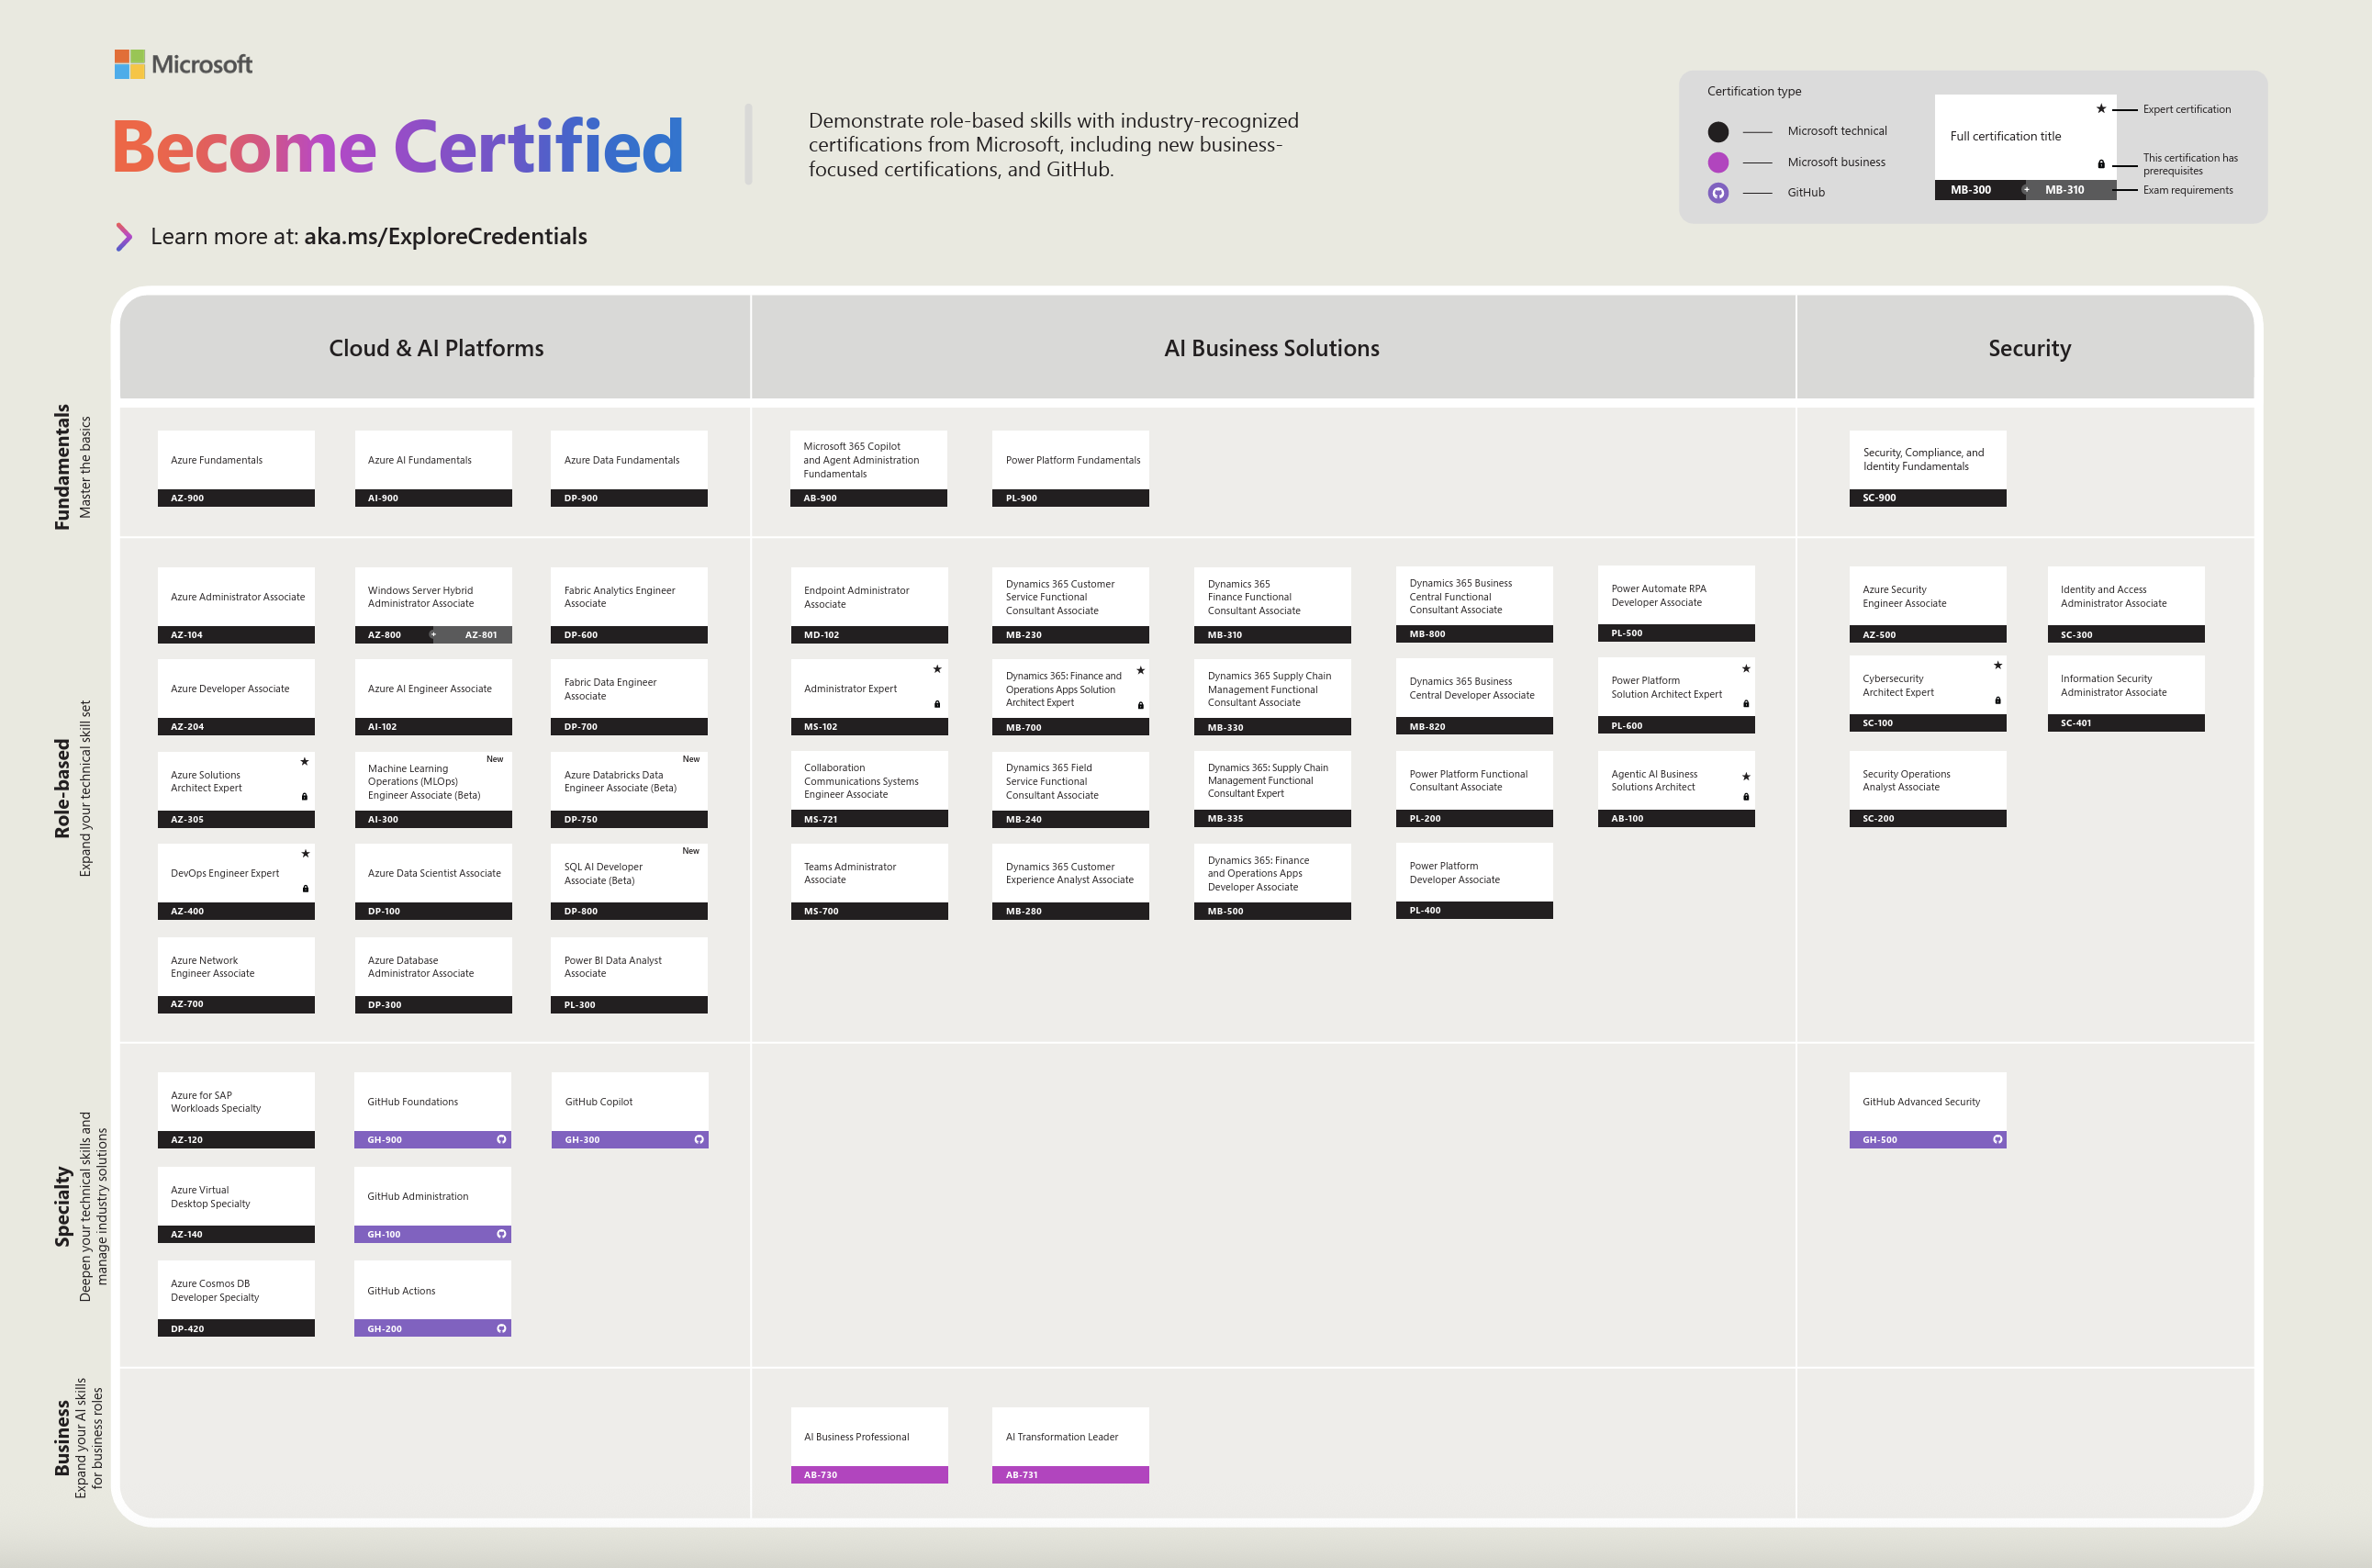This screenshot has height=1568, width=2372.
Task: Click the GitHub icon on the GH-500 bar
Action: coord(1997,1139)
